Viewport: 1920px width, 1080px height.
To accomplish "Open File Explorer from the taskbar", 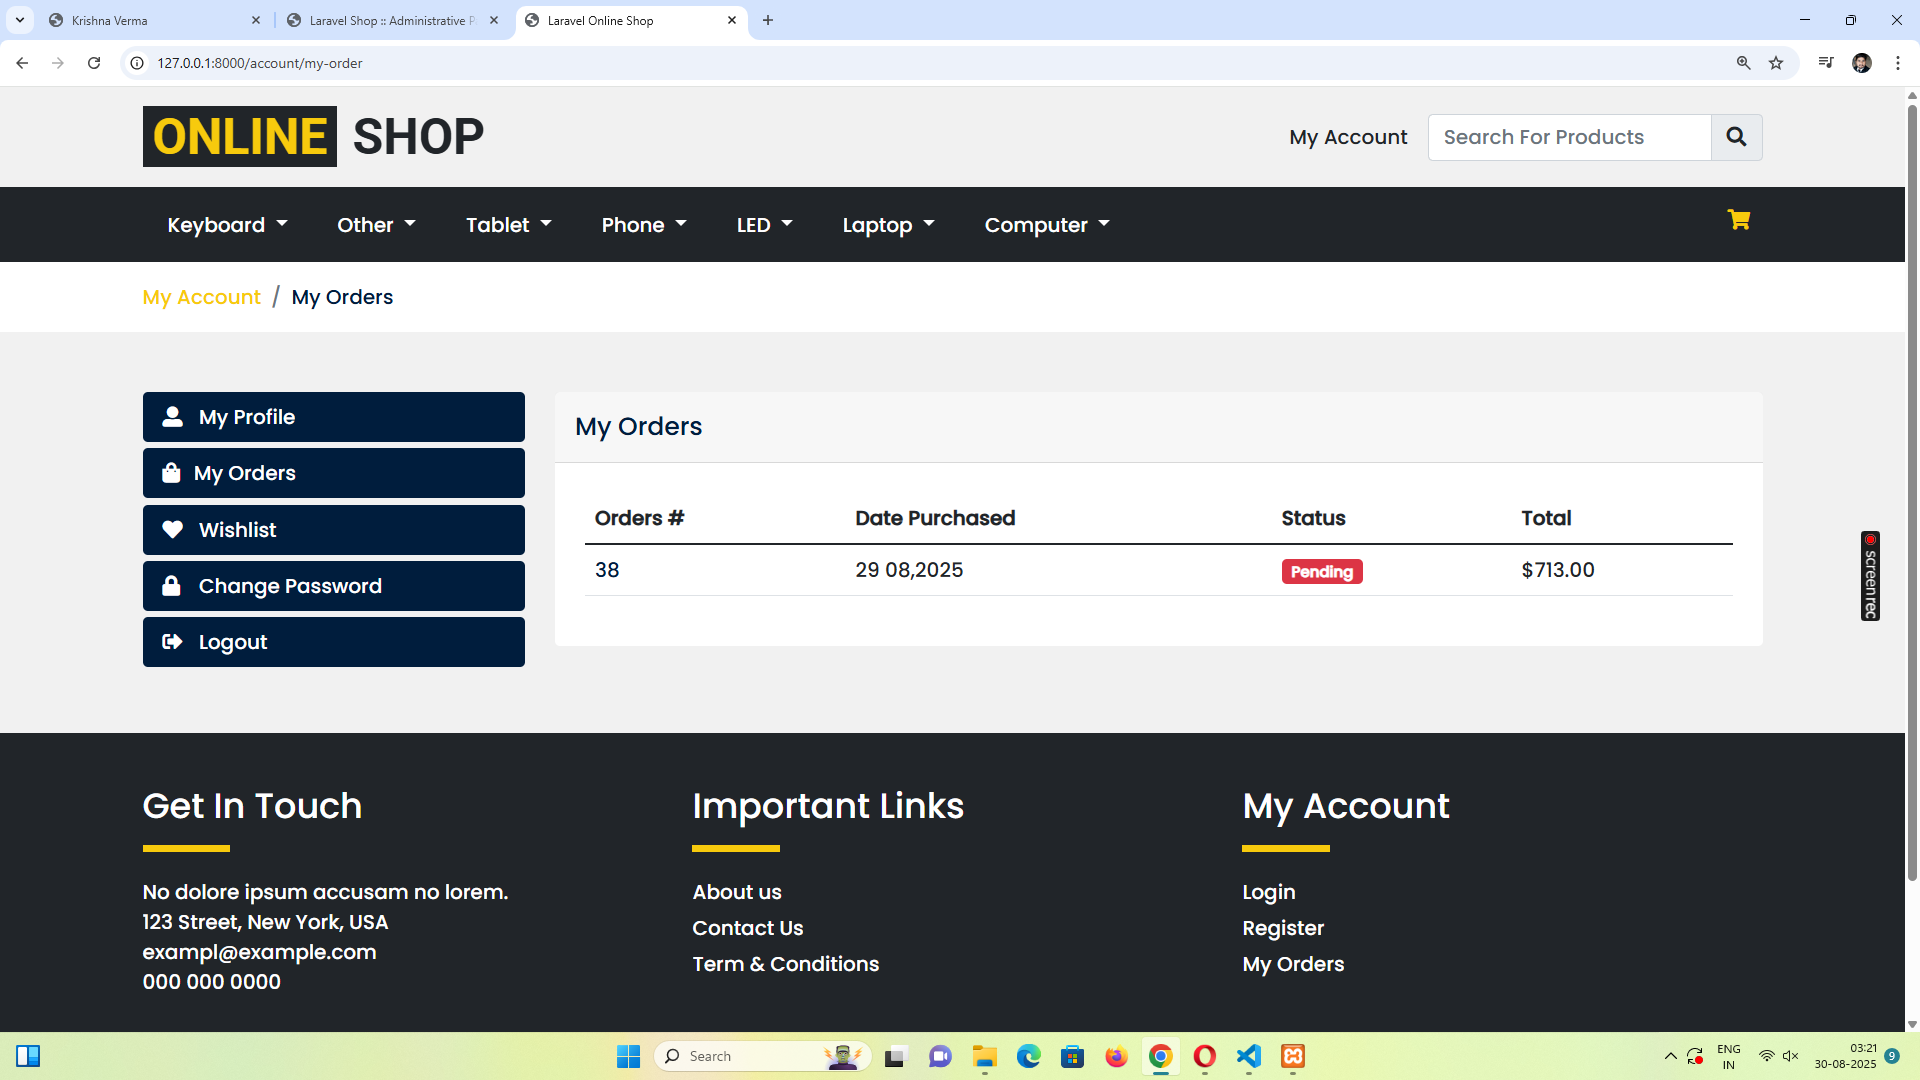I will click(985, 1056).
